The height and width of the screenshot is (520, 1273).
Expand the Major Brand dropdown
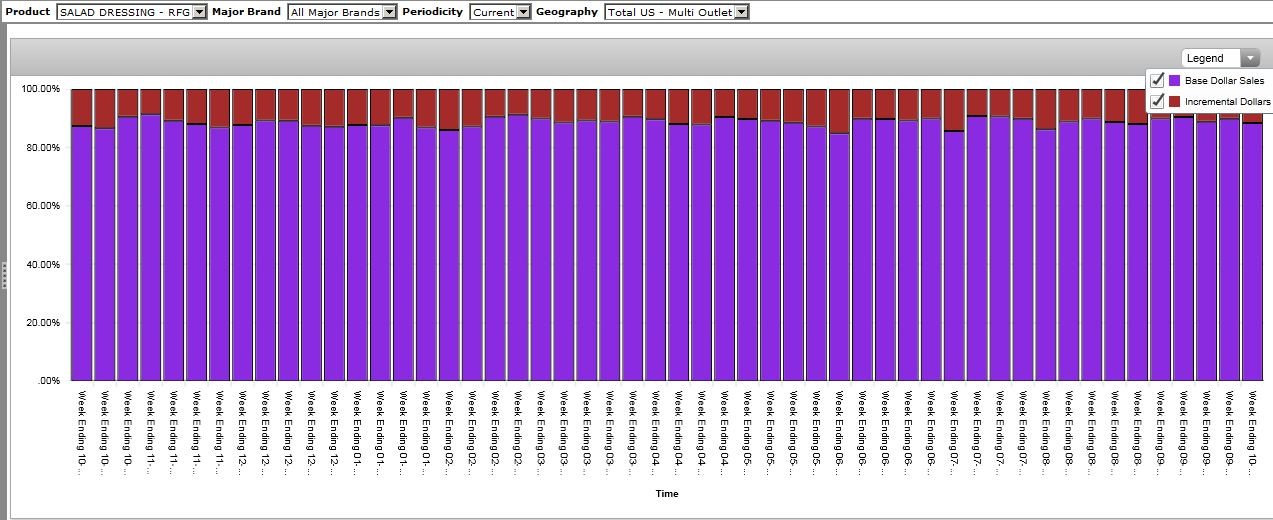pyautogui.click(x=390, y=12)
